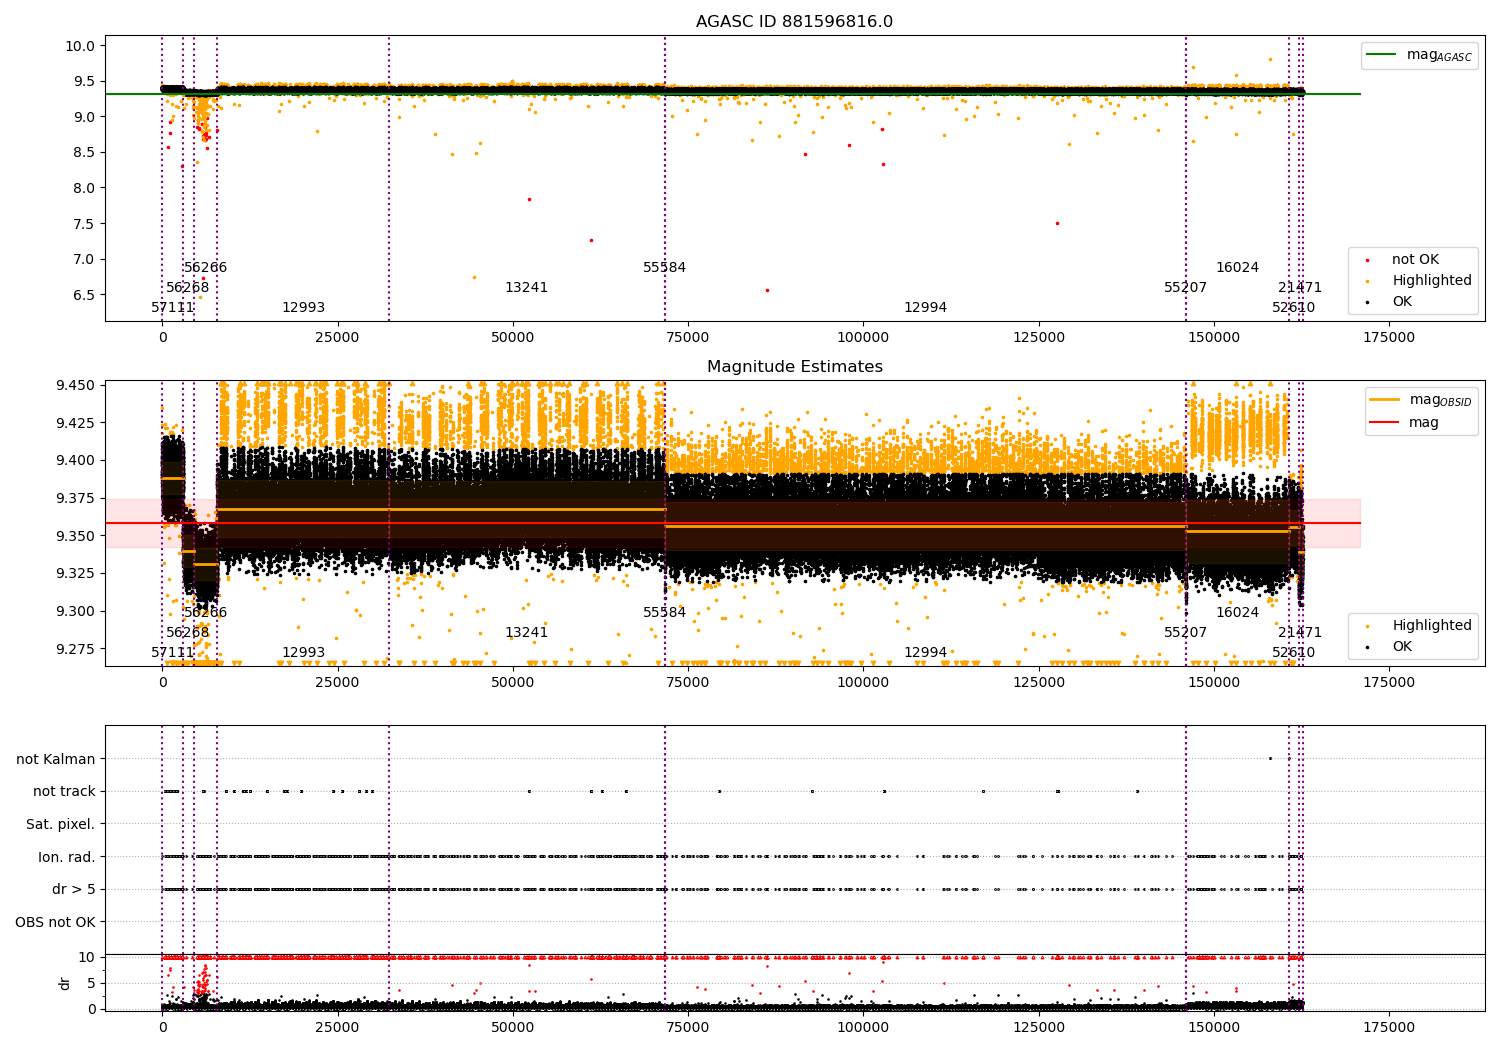1500x1050 pixels.
Task: Click the 'Ion. rad.' row label
Action: pyautogui.click(x=67, y=857)
